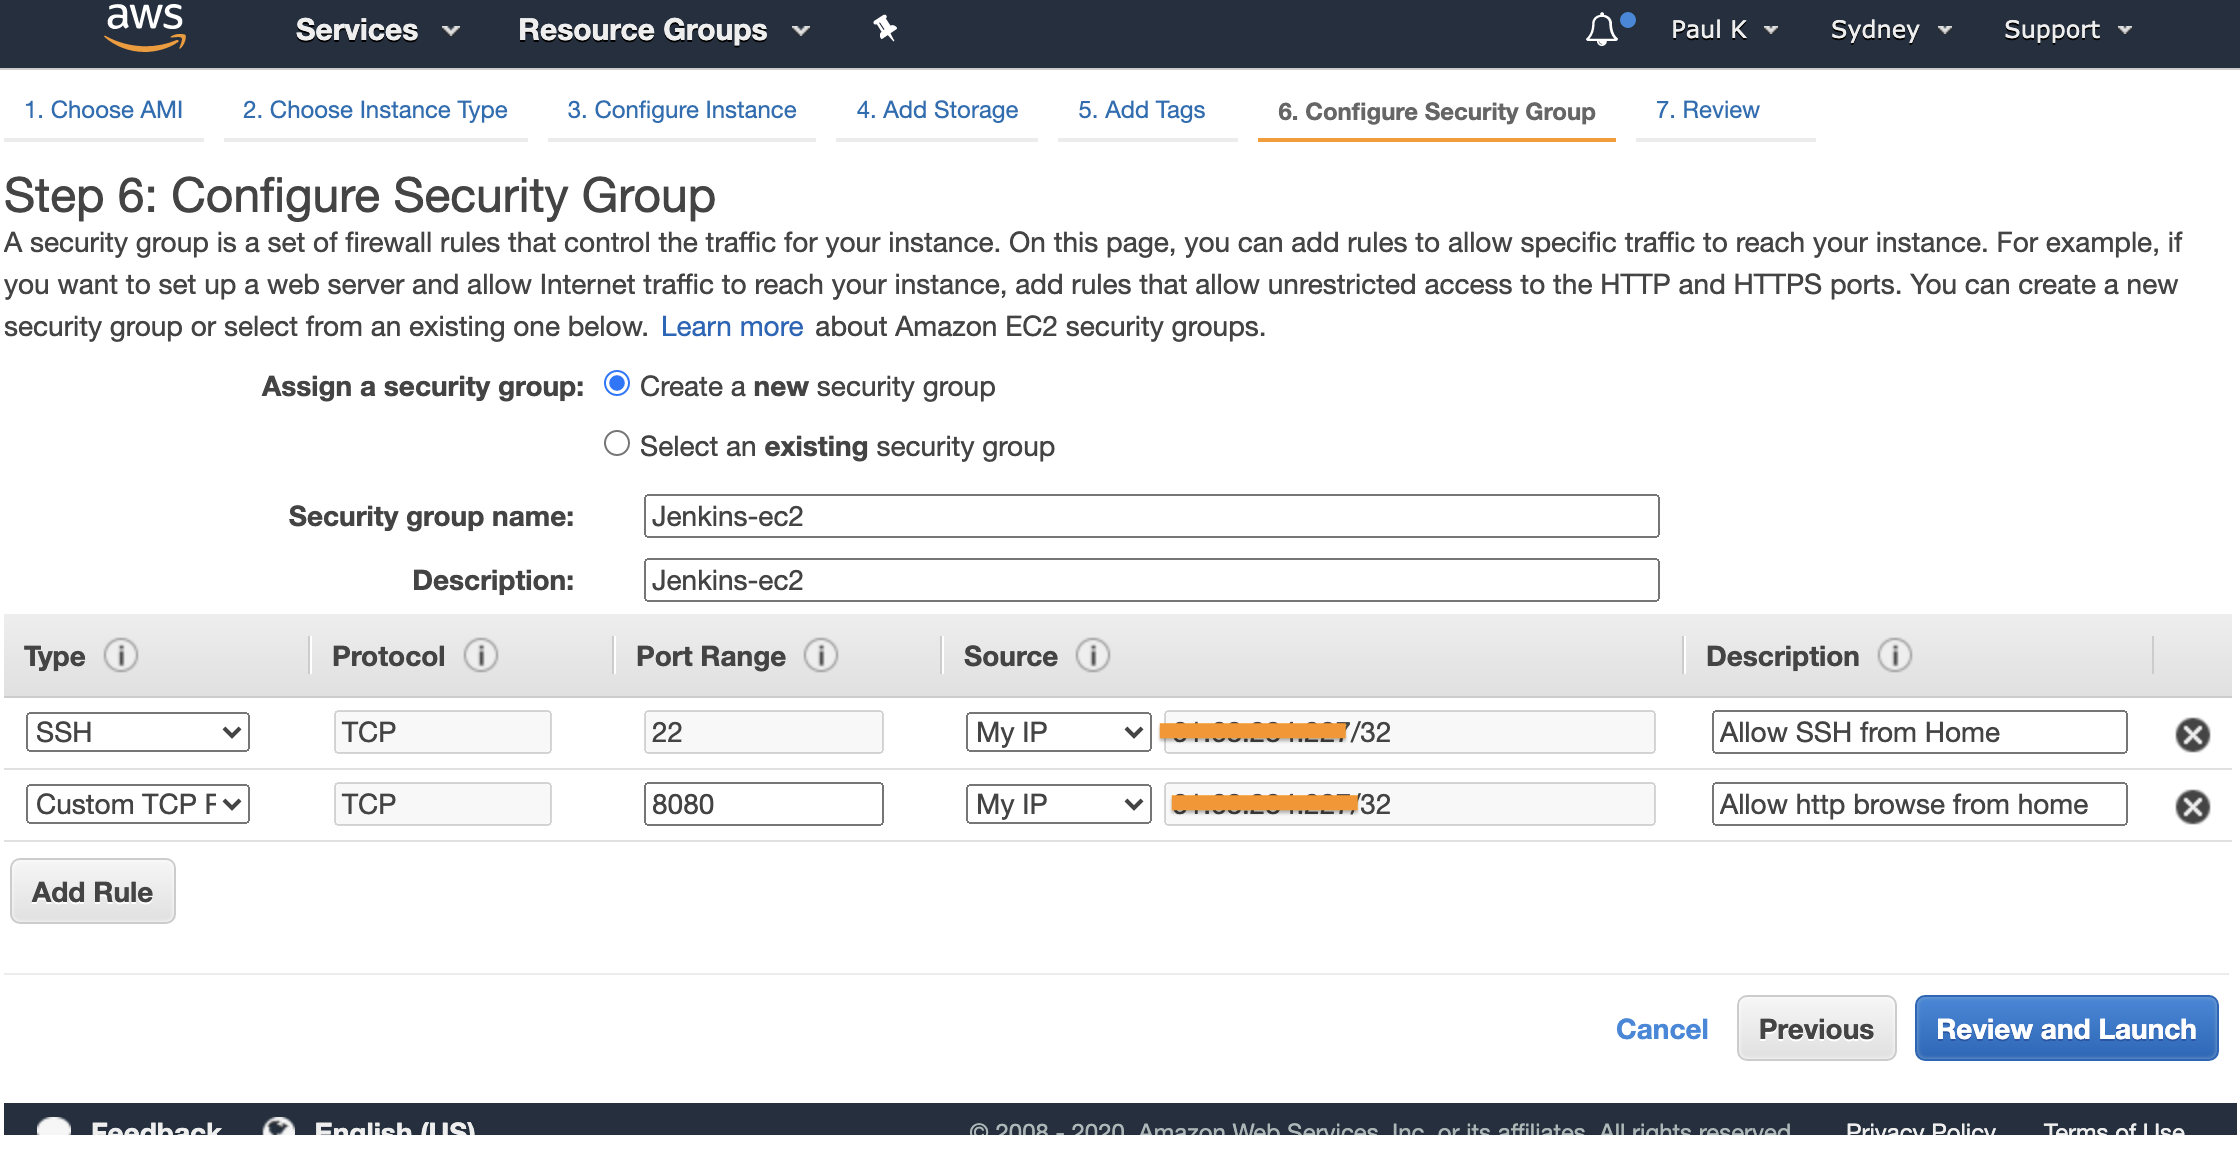Click English (US) language selector

click(395, 1128)
